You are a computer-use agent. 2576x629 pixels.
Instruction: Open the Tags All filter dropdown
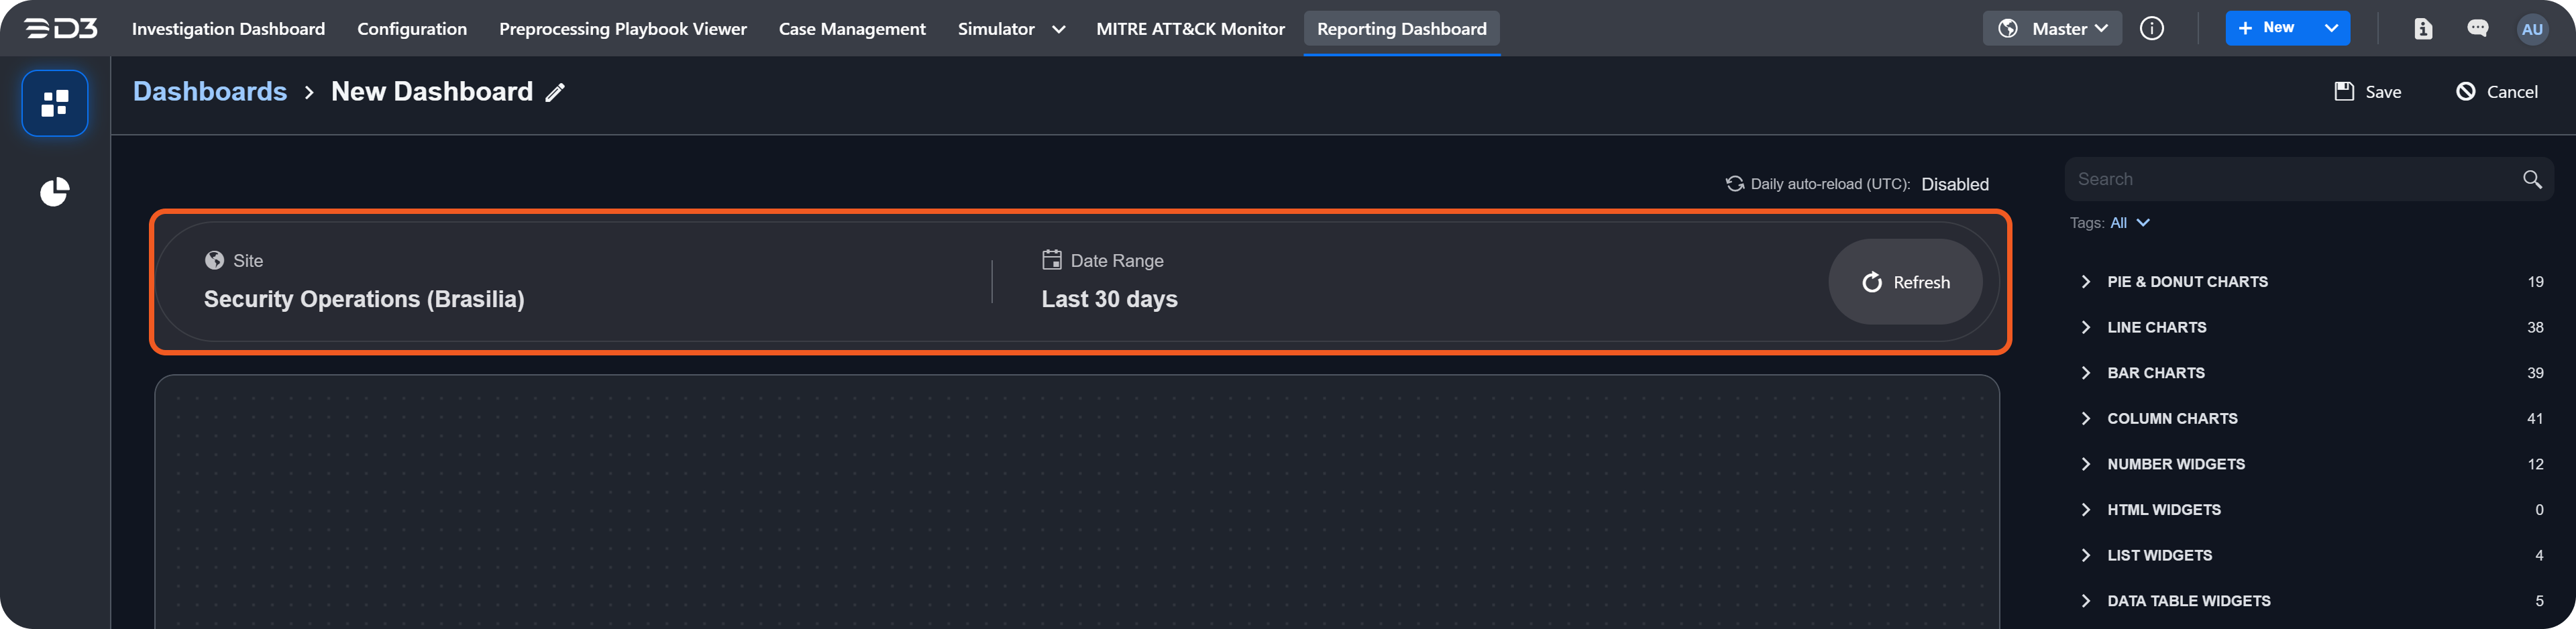(2129, 223)
